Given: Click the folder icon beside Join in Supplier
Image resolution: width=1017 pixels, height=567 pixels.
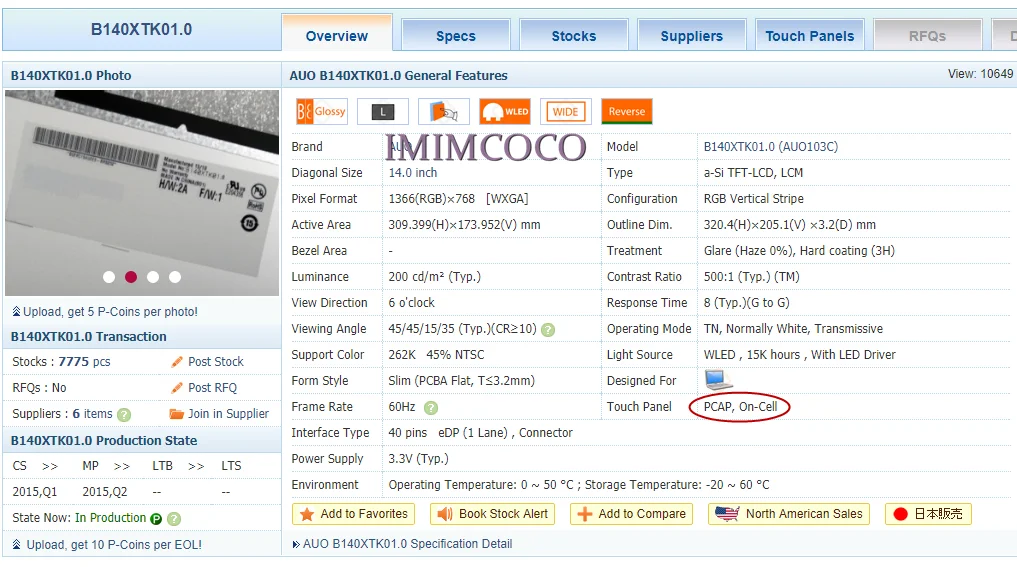Looking at the screenshot, I should click(176, 414).
